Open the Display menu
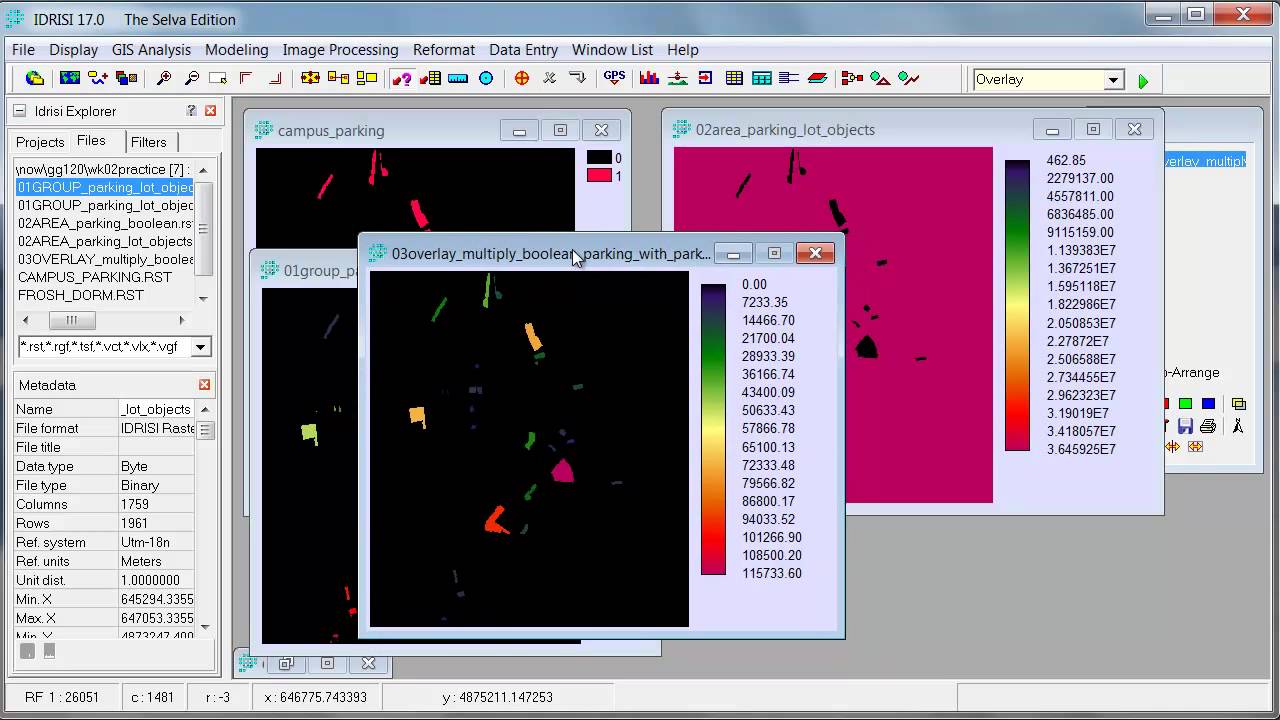The height and width of the screenshot is (720, 1280). 74,49
